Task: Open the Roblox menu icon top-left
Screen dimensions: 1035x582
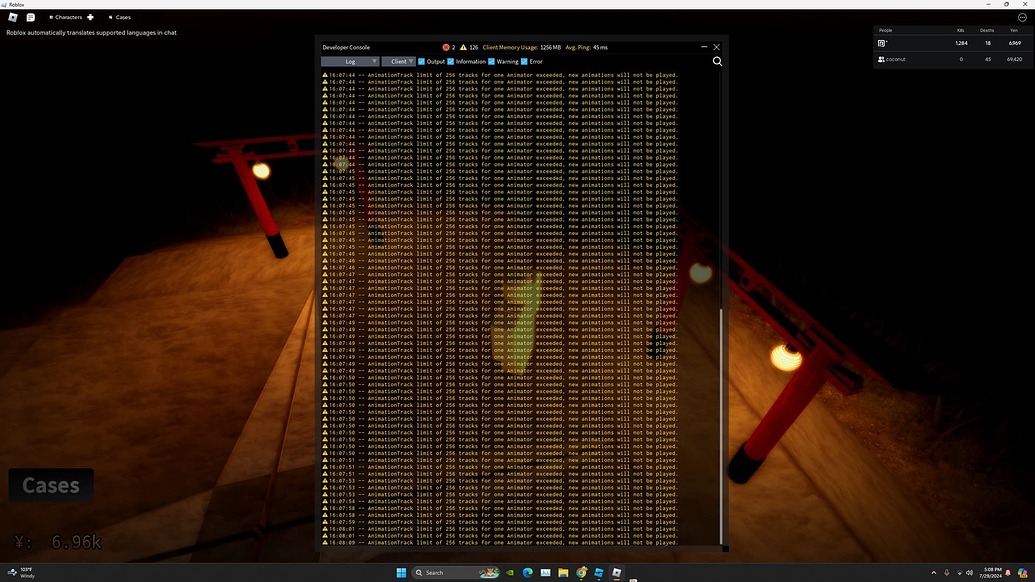Action: coord(13,17)
